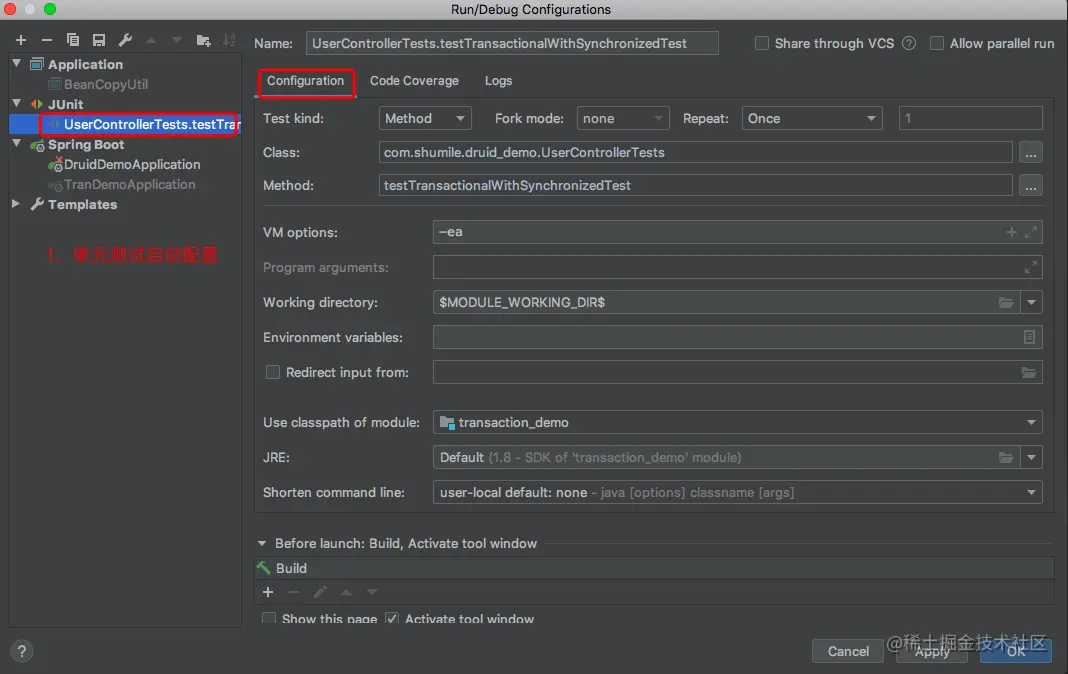Select DruidDemoApplication configuration
1068x674 pixels.
[x=132, y=165]
